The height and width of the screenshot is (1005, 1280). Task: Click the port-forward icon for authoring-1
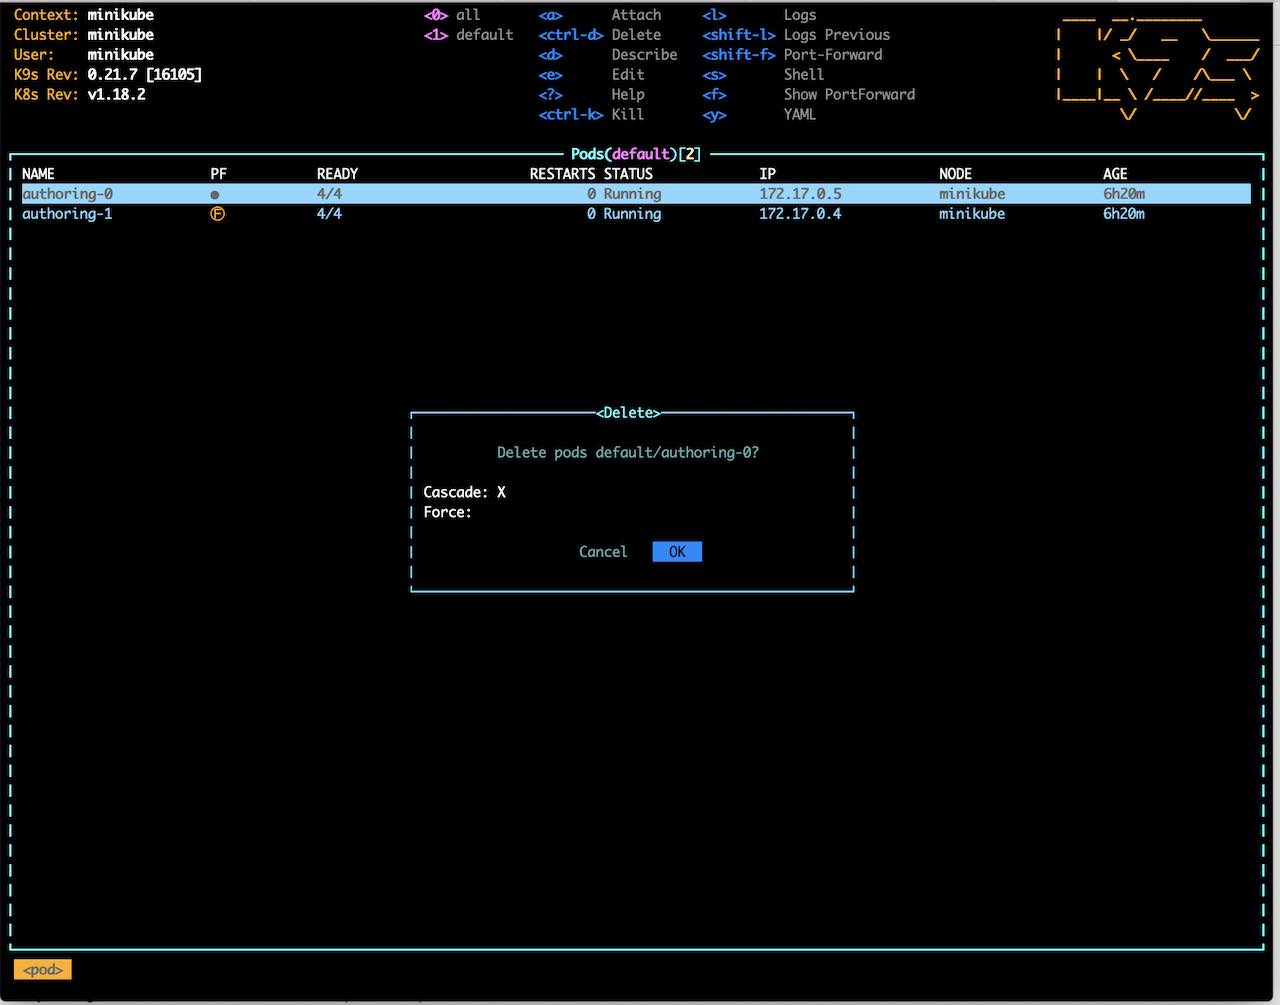[x=217, y=214]
